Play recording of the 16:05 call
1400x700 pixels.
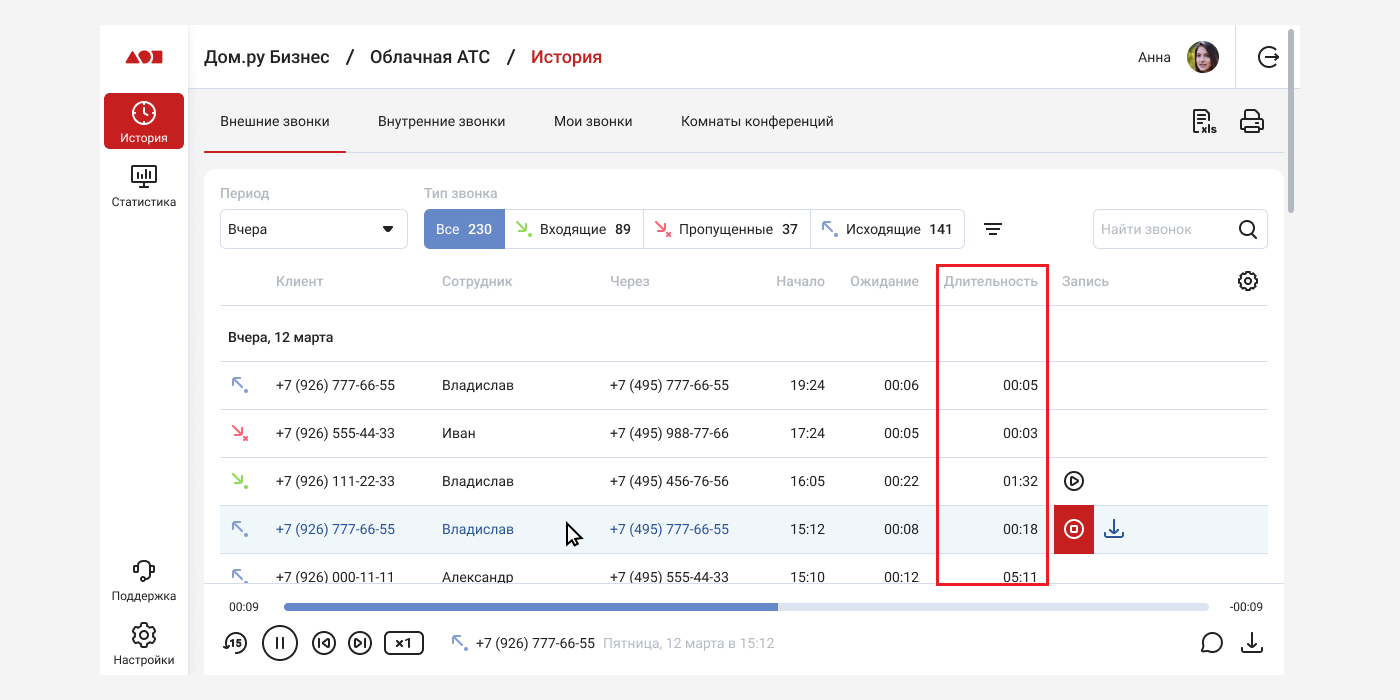coord(1074,481)
